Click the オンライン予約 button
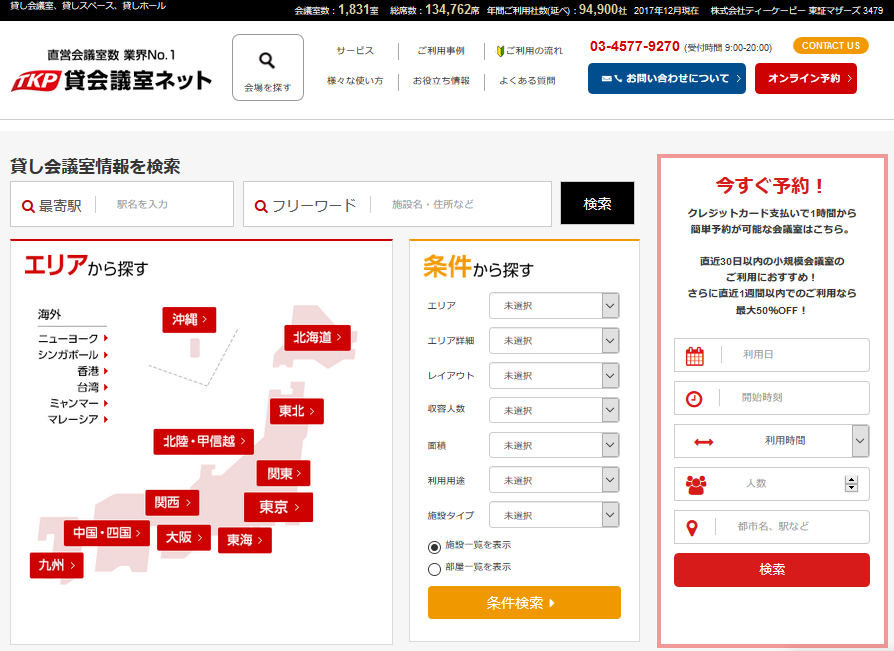 806,79
